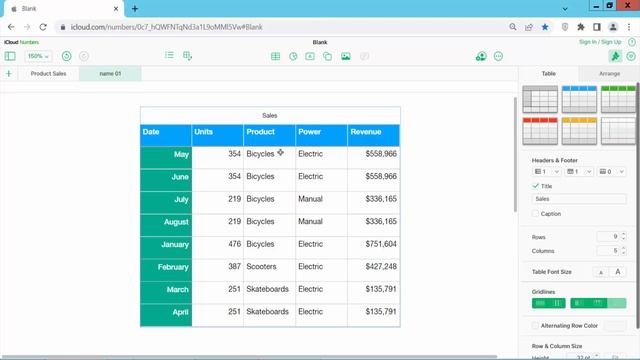Enable Alternating Row Color checkbox

pos(536,326)
